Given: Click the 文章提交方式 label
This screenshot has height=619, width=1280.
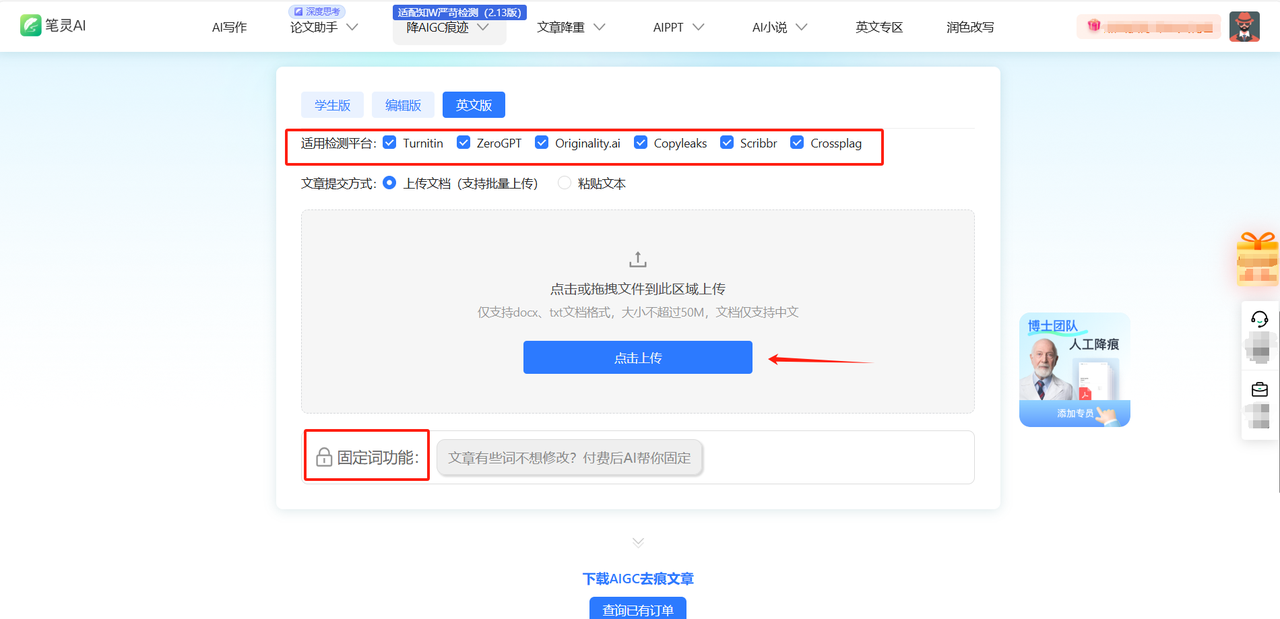Looking at the screenshot, I should [339, 183].
